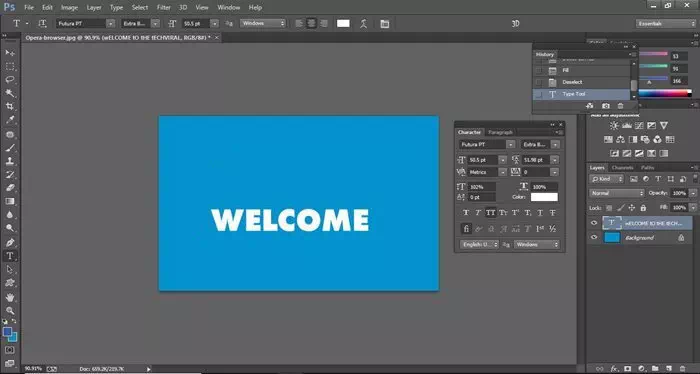Filter layers by type layers

tap(658, 179)
